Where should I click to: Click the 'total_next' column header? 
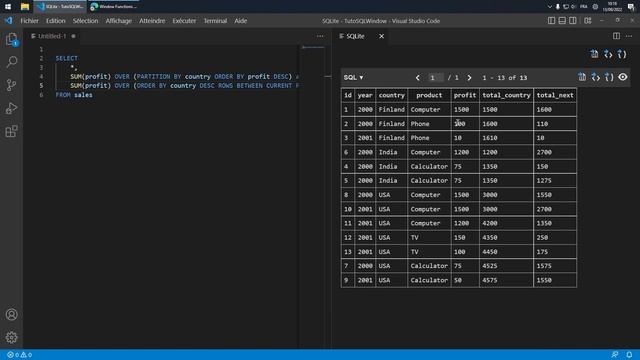(x=555, y=95)
